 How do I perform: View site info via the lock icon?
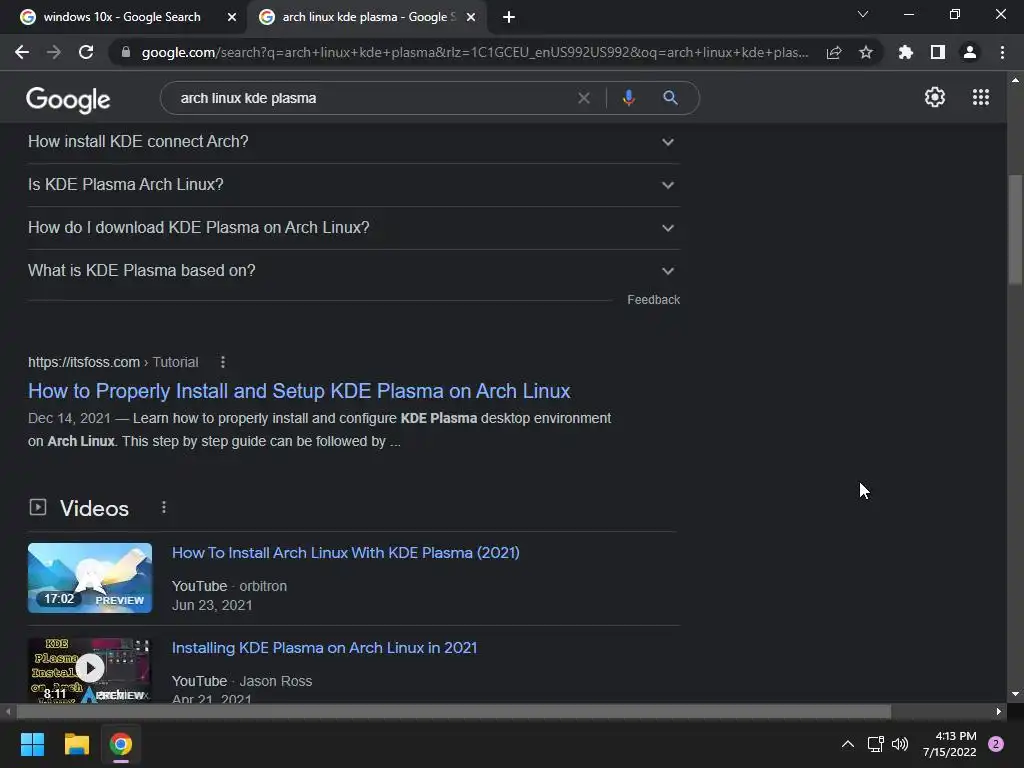pyautogui.click(x=126, y=52)
